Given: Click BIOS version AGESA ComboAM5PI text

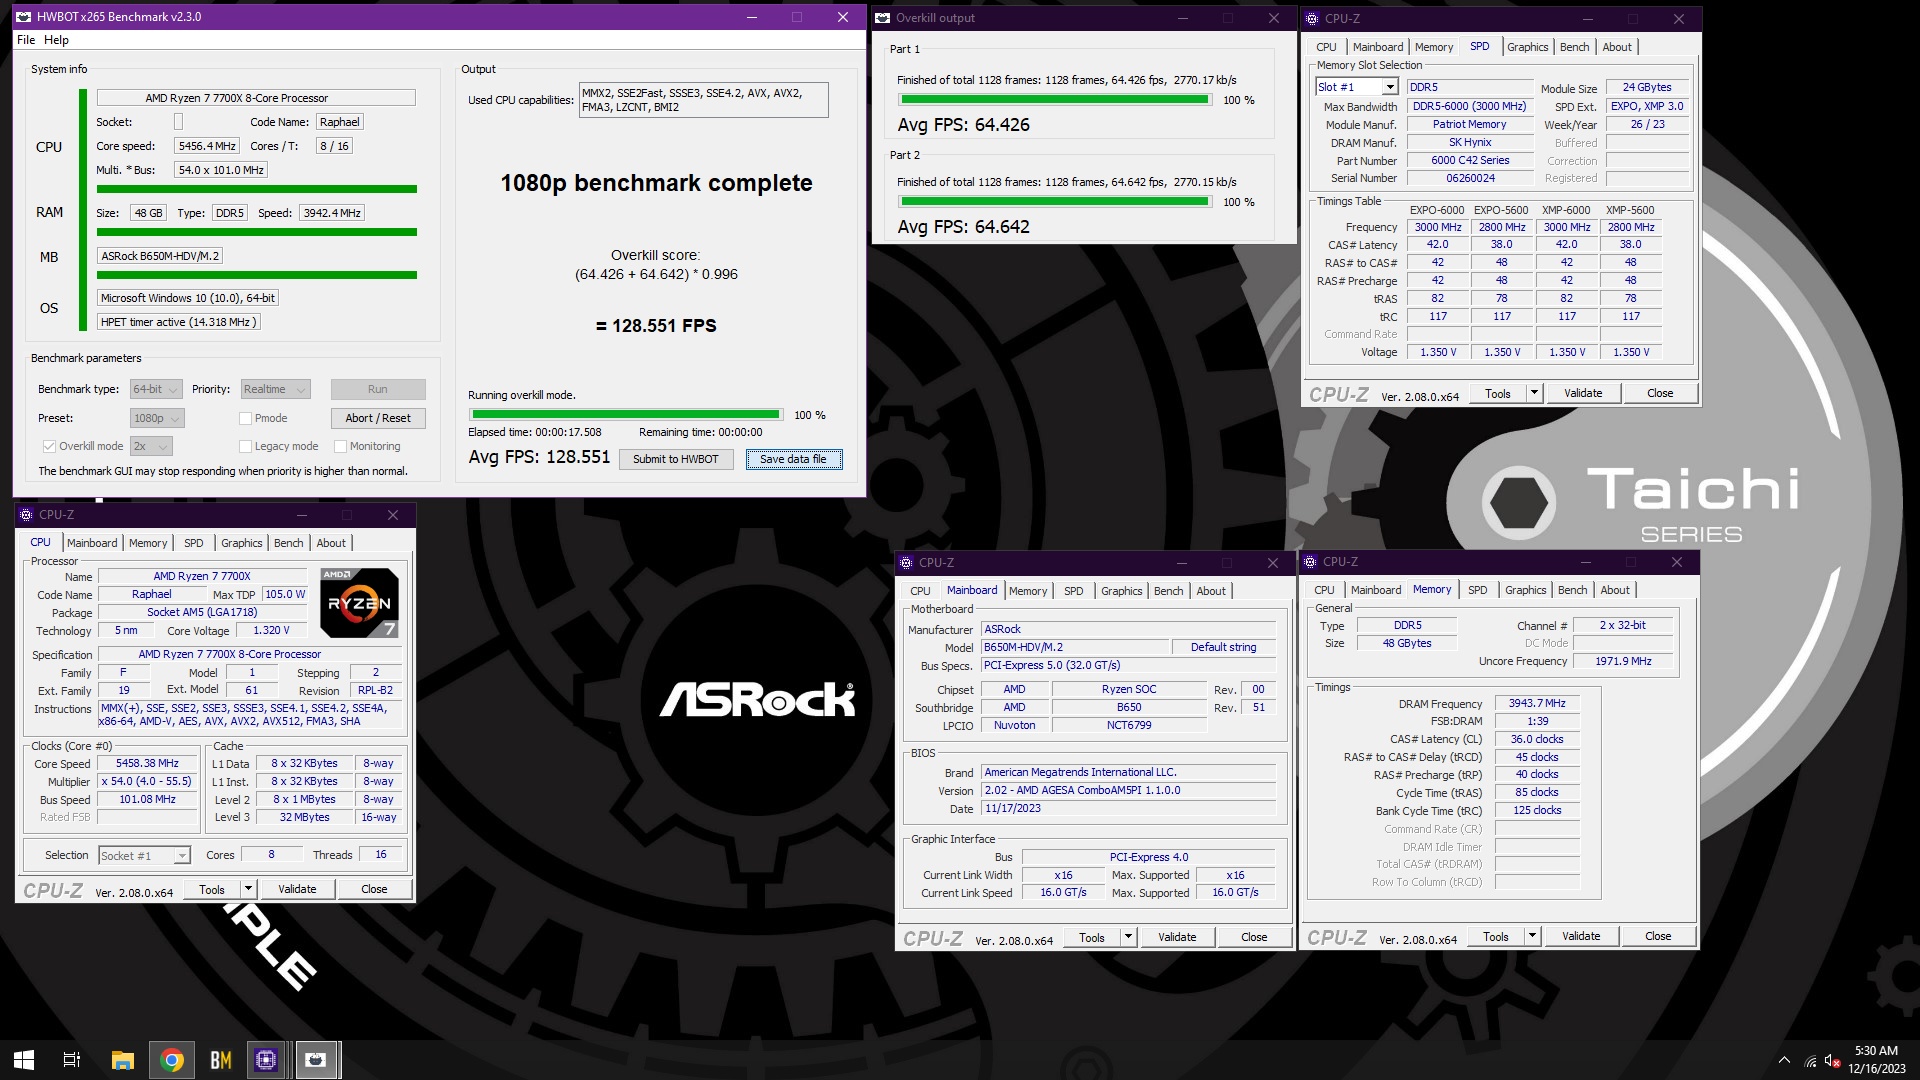Looking at the screenshot, I should [x=1128, y=790].
